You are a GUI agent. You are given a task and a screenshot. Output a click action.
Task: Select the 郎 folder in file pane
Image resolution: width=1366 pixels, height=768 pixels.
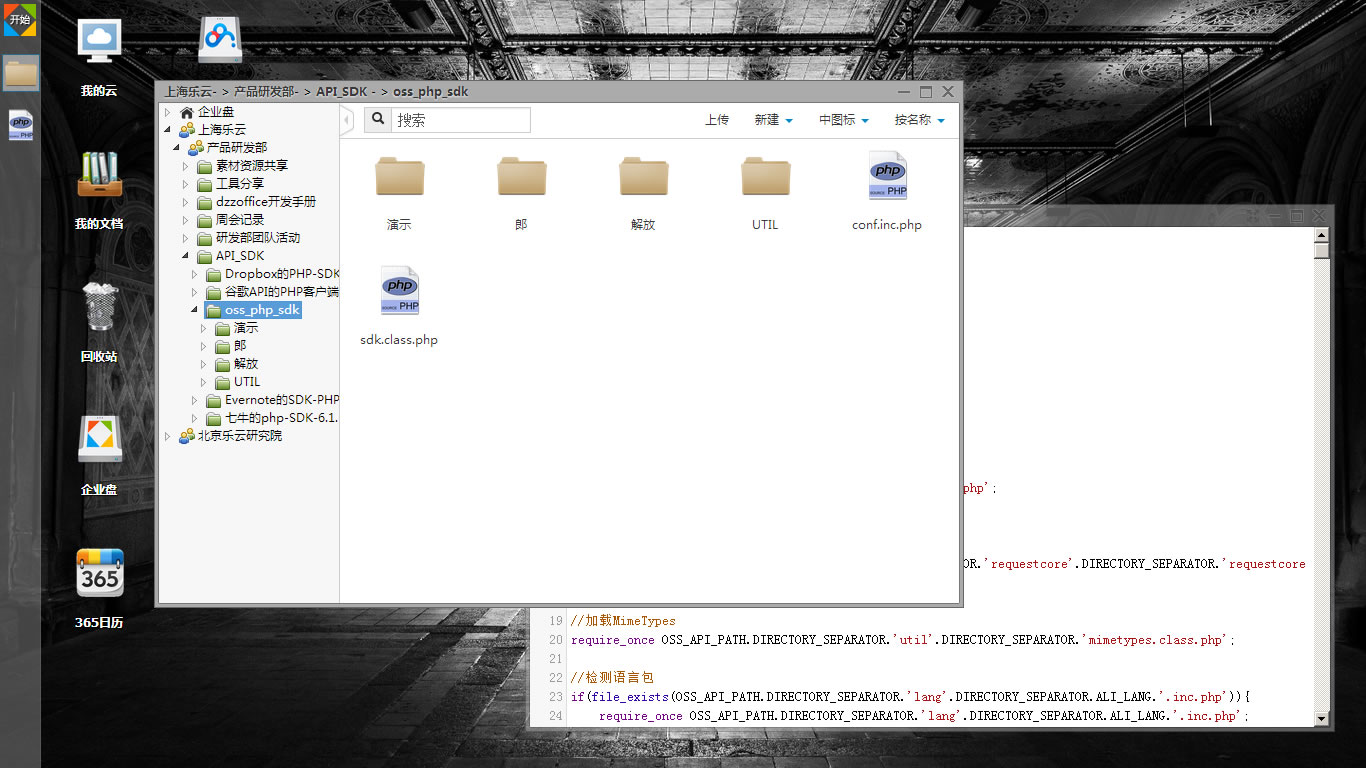coord(522,177)
